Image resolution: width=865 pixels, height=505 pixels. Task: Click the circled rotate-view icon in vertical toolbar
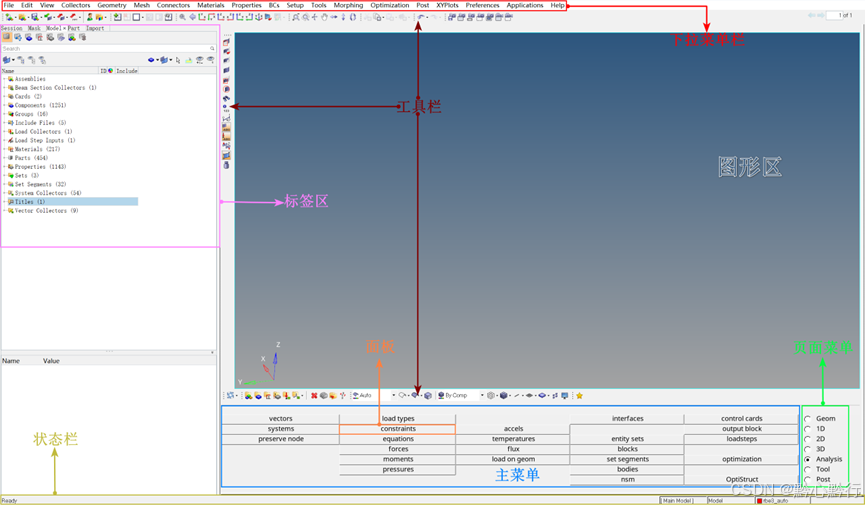[226, 89]
